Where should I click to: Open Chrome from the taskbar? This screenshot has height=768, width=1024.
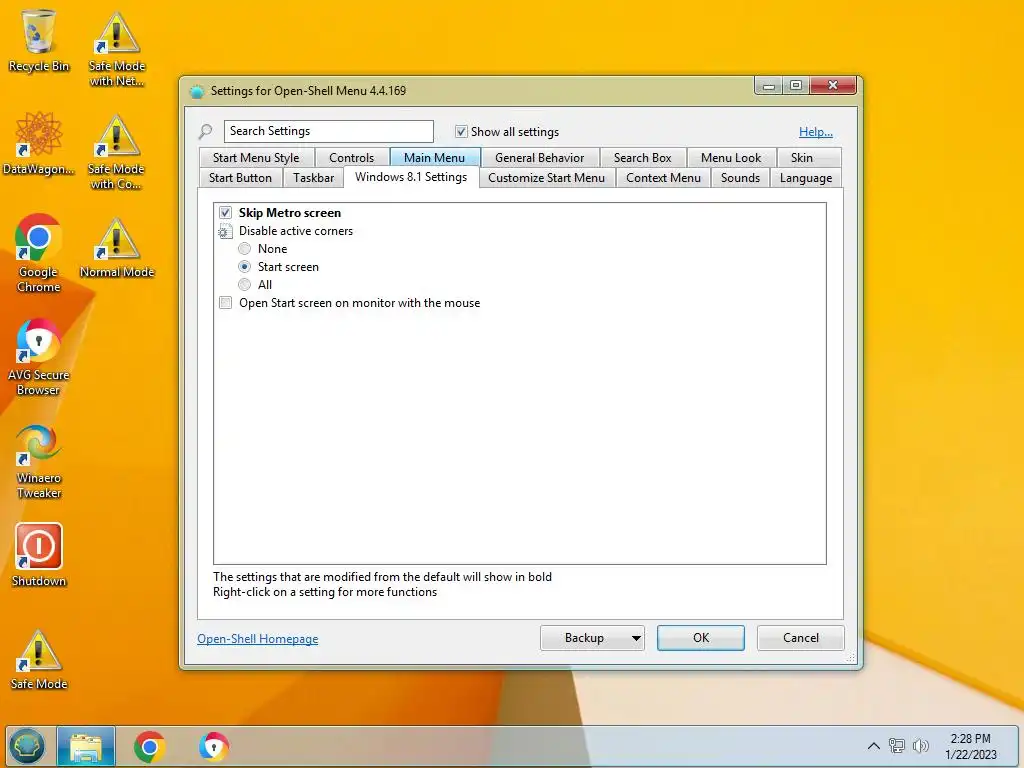point(150,746)
